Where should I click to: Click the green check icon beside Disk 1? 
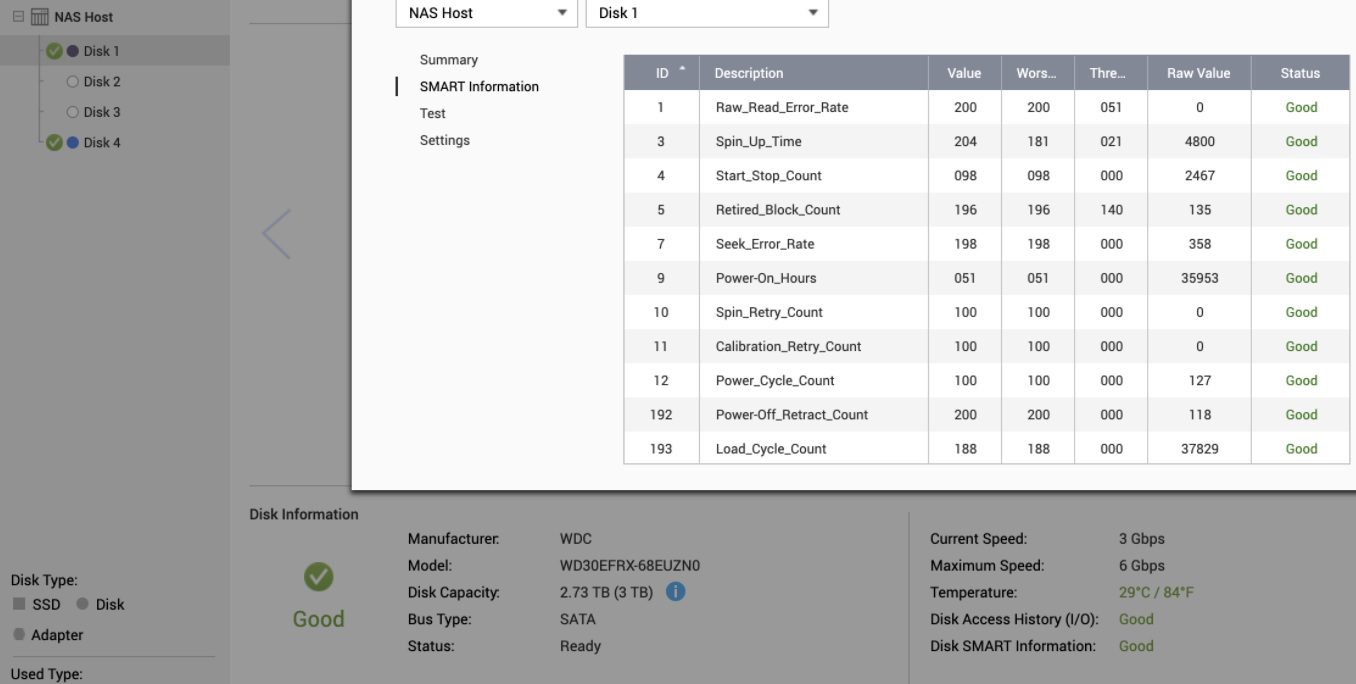click(x=54, y=51)
